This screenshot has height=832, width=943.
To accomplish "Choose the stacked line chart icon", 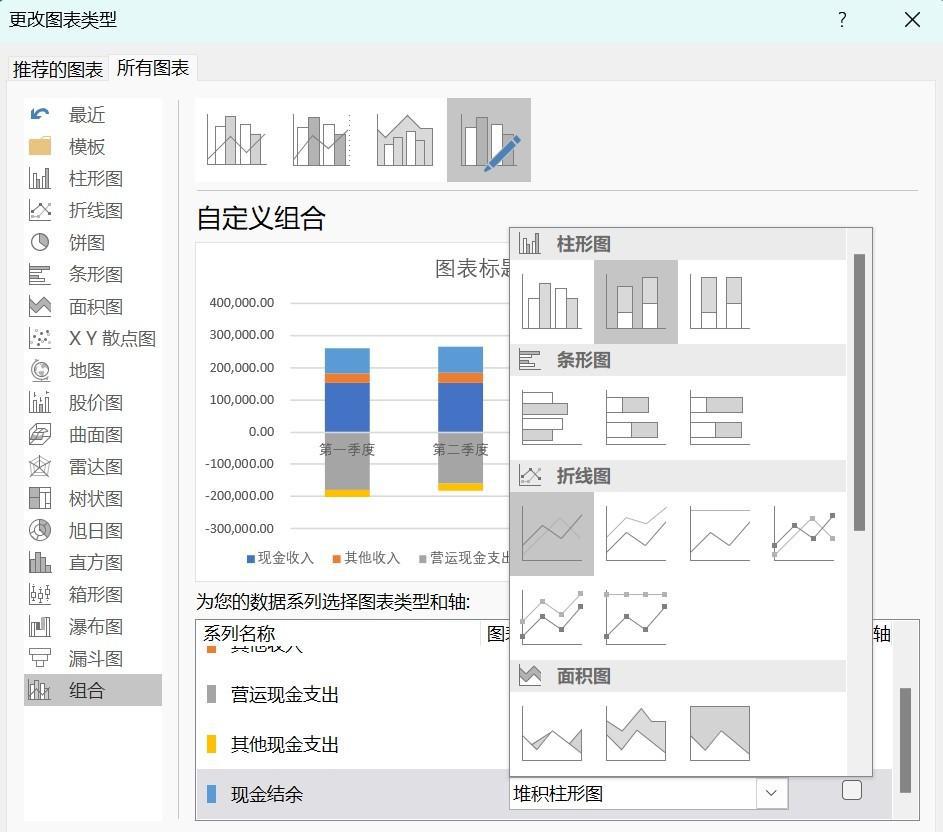I will click(x=636, y=534).
